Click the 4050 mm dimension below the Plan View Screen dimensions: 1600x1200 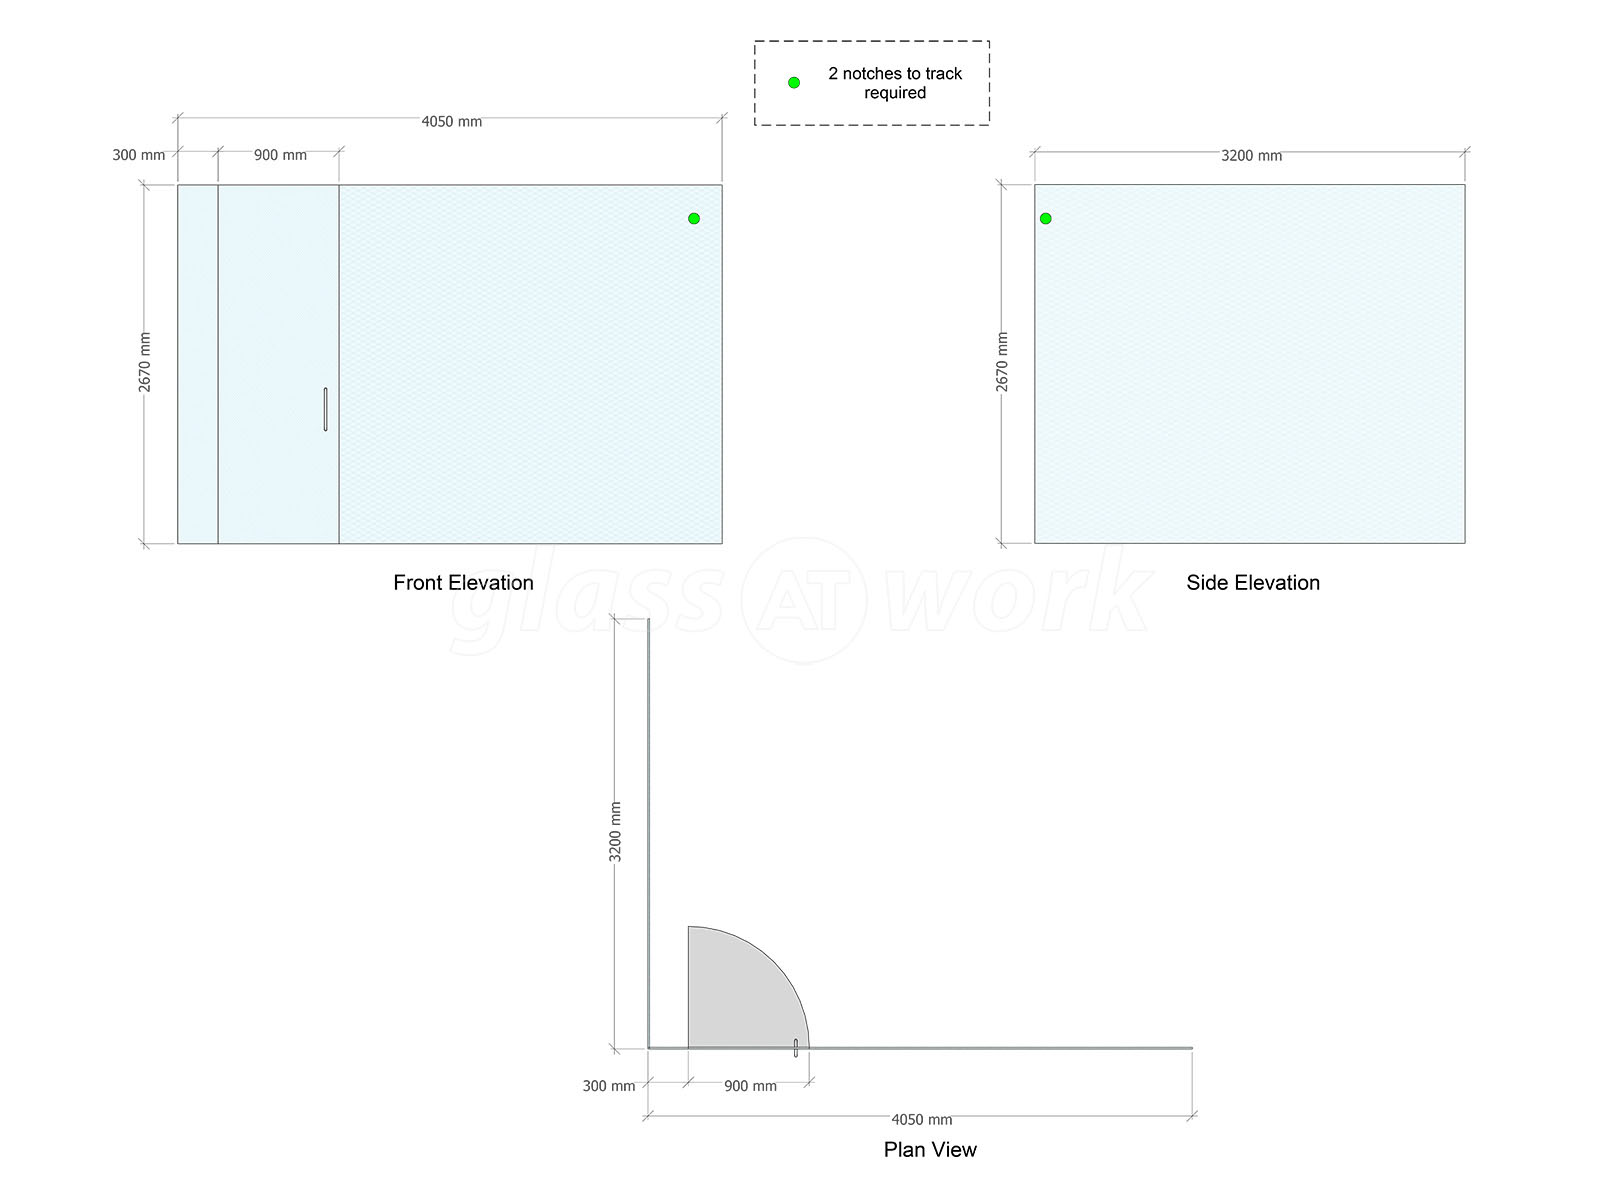922,1120
